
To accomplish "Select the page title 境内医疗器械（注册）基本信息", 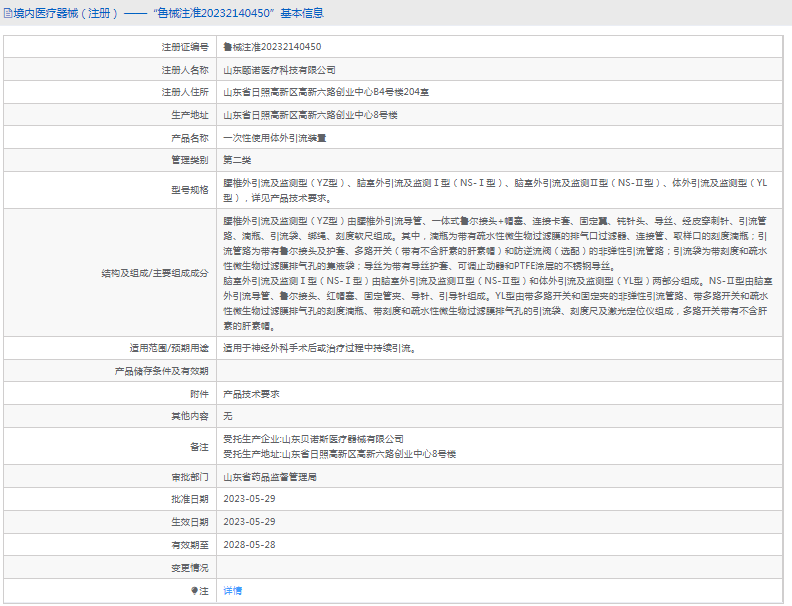I will 168,13.
